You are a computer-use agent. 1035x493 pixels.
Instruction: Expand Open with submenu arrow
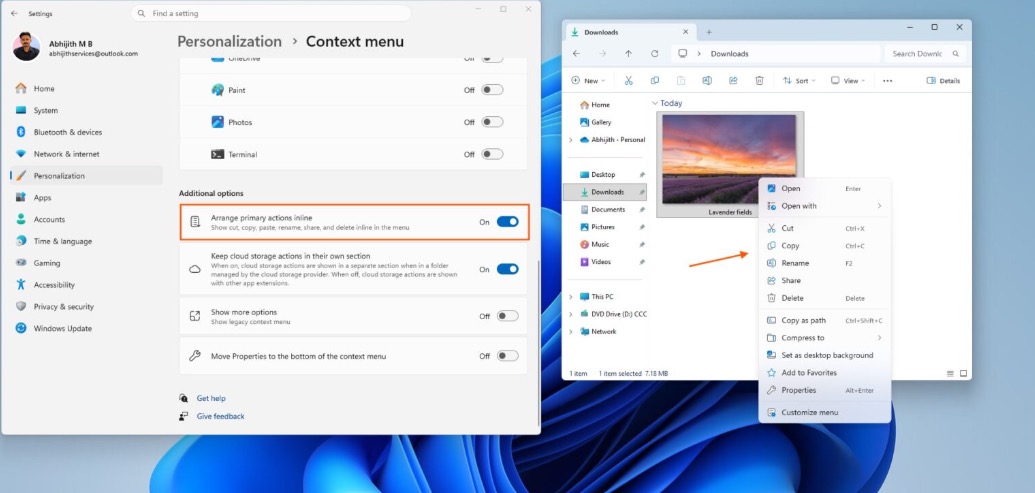point(879,206)
